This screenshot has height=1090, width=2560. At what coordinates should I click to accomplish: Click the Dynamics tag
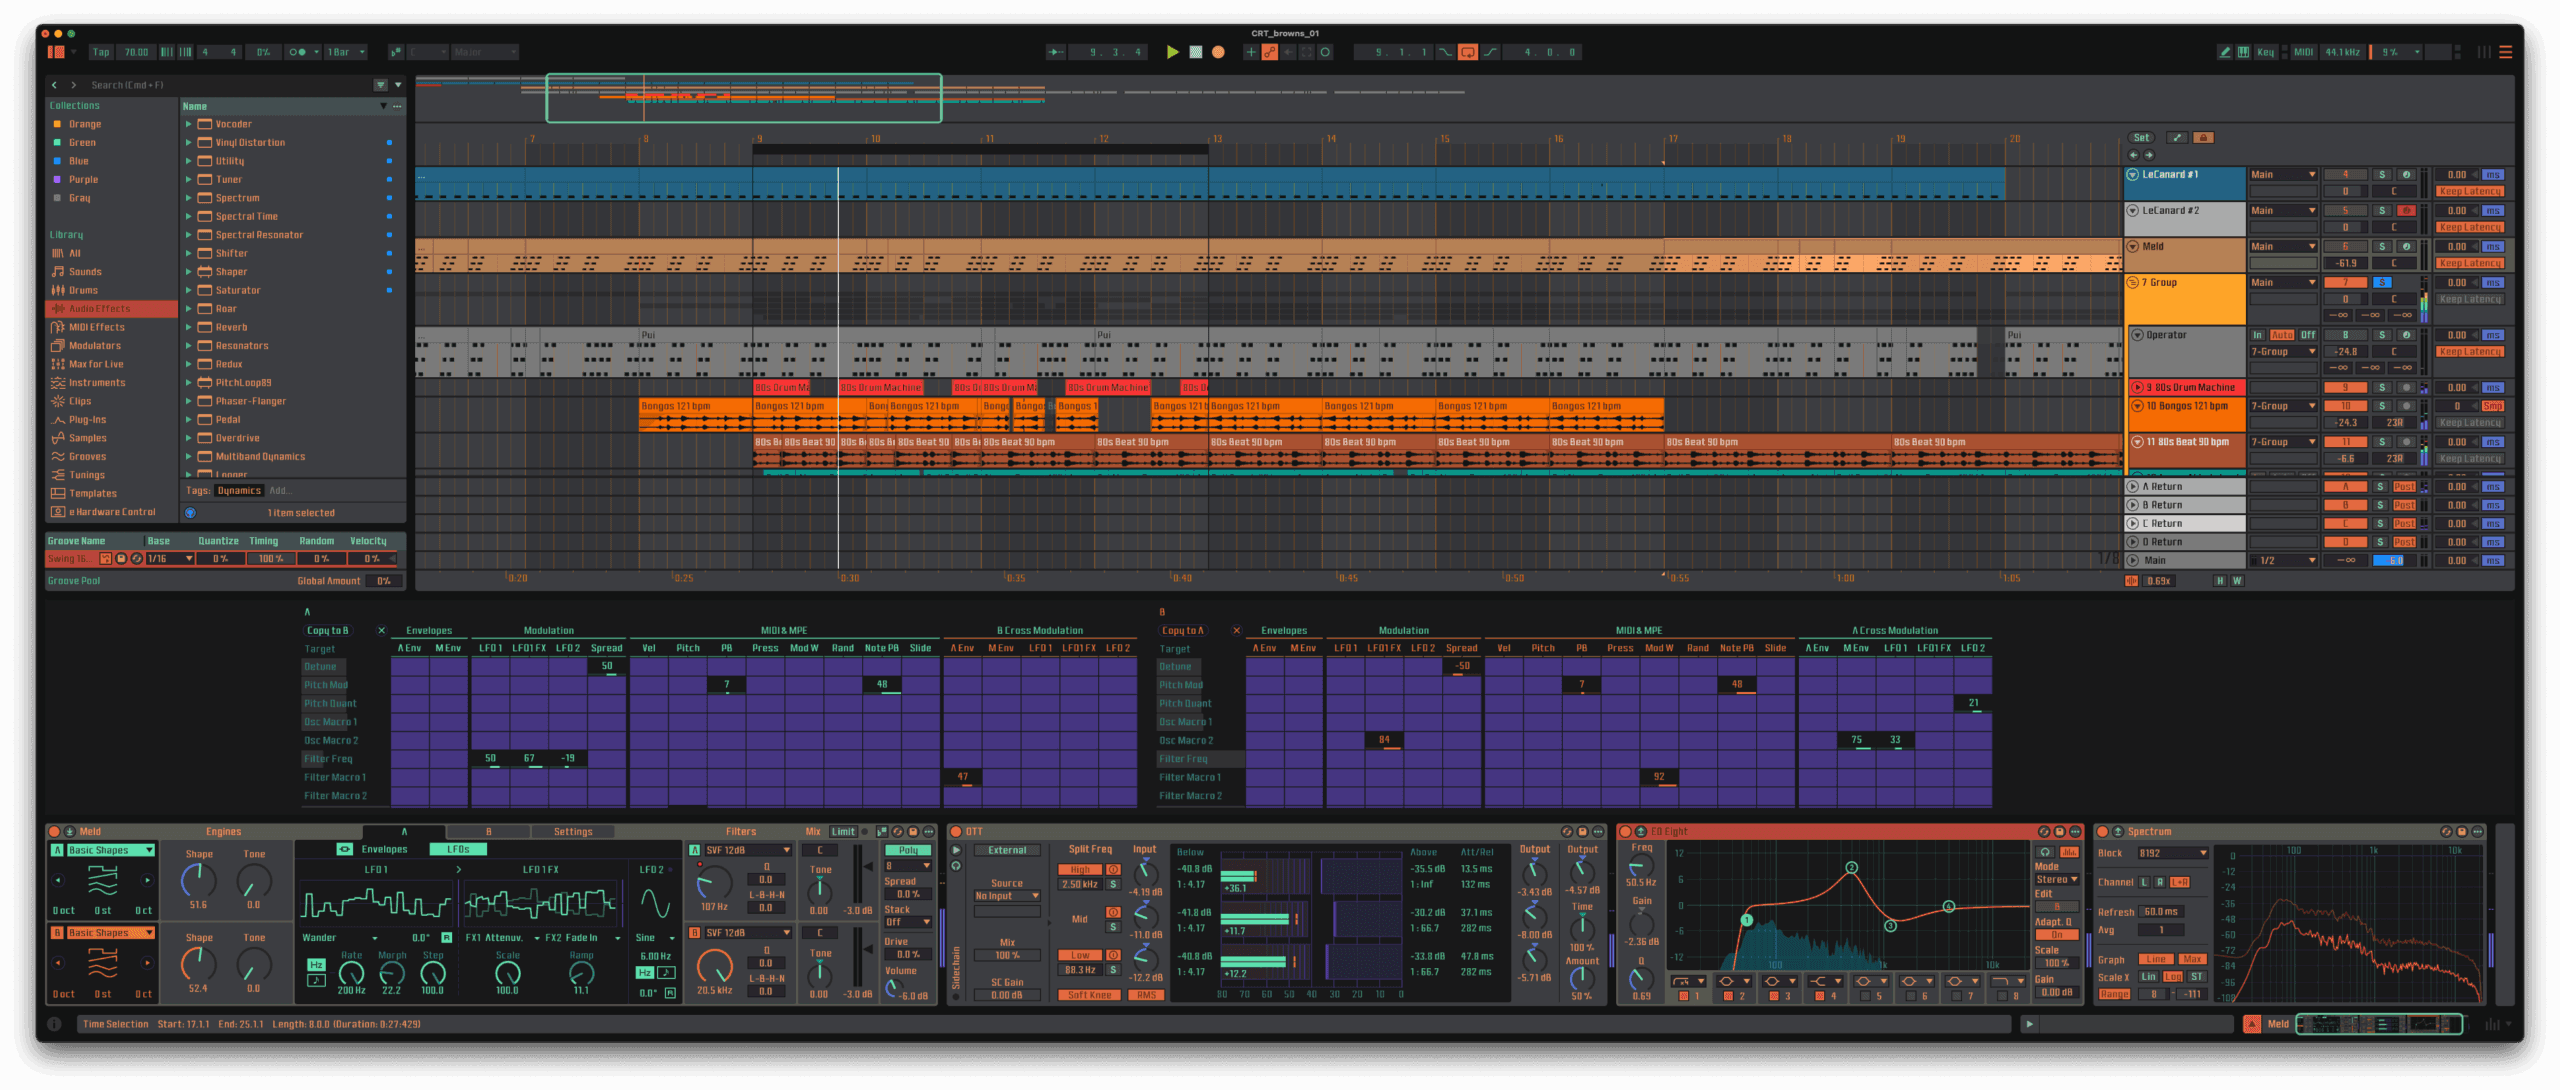coord(239,491)
